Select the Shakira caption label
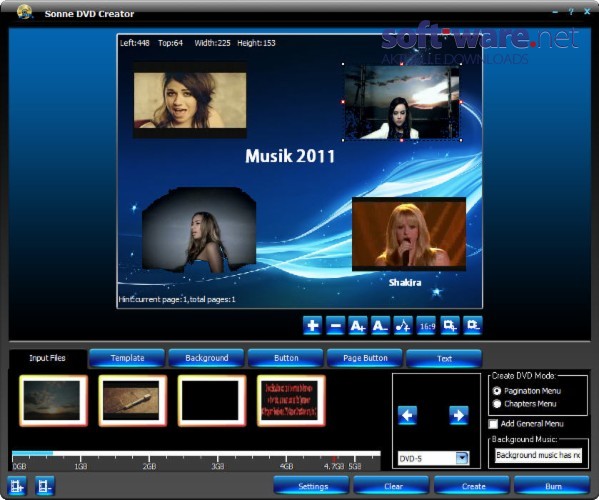This screenshot has width=599, height=500. [405, 282]
